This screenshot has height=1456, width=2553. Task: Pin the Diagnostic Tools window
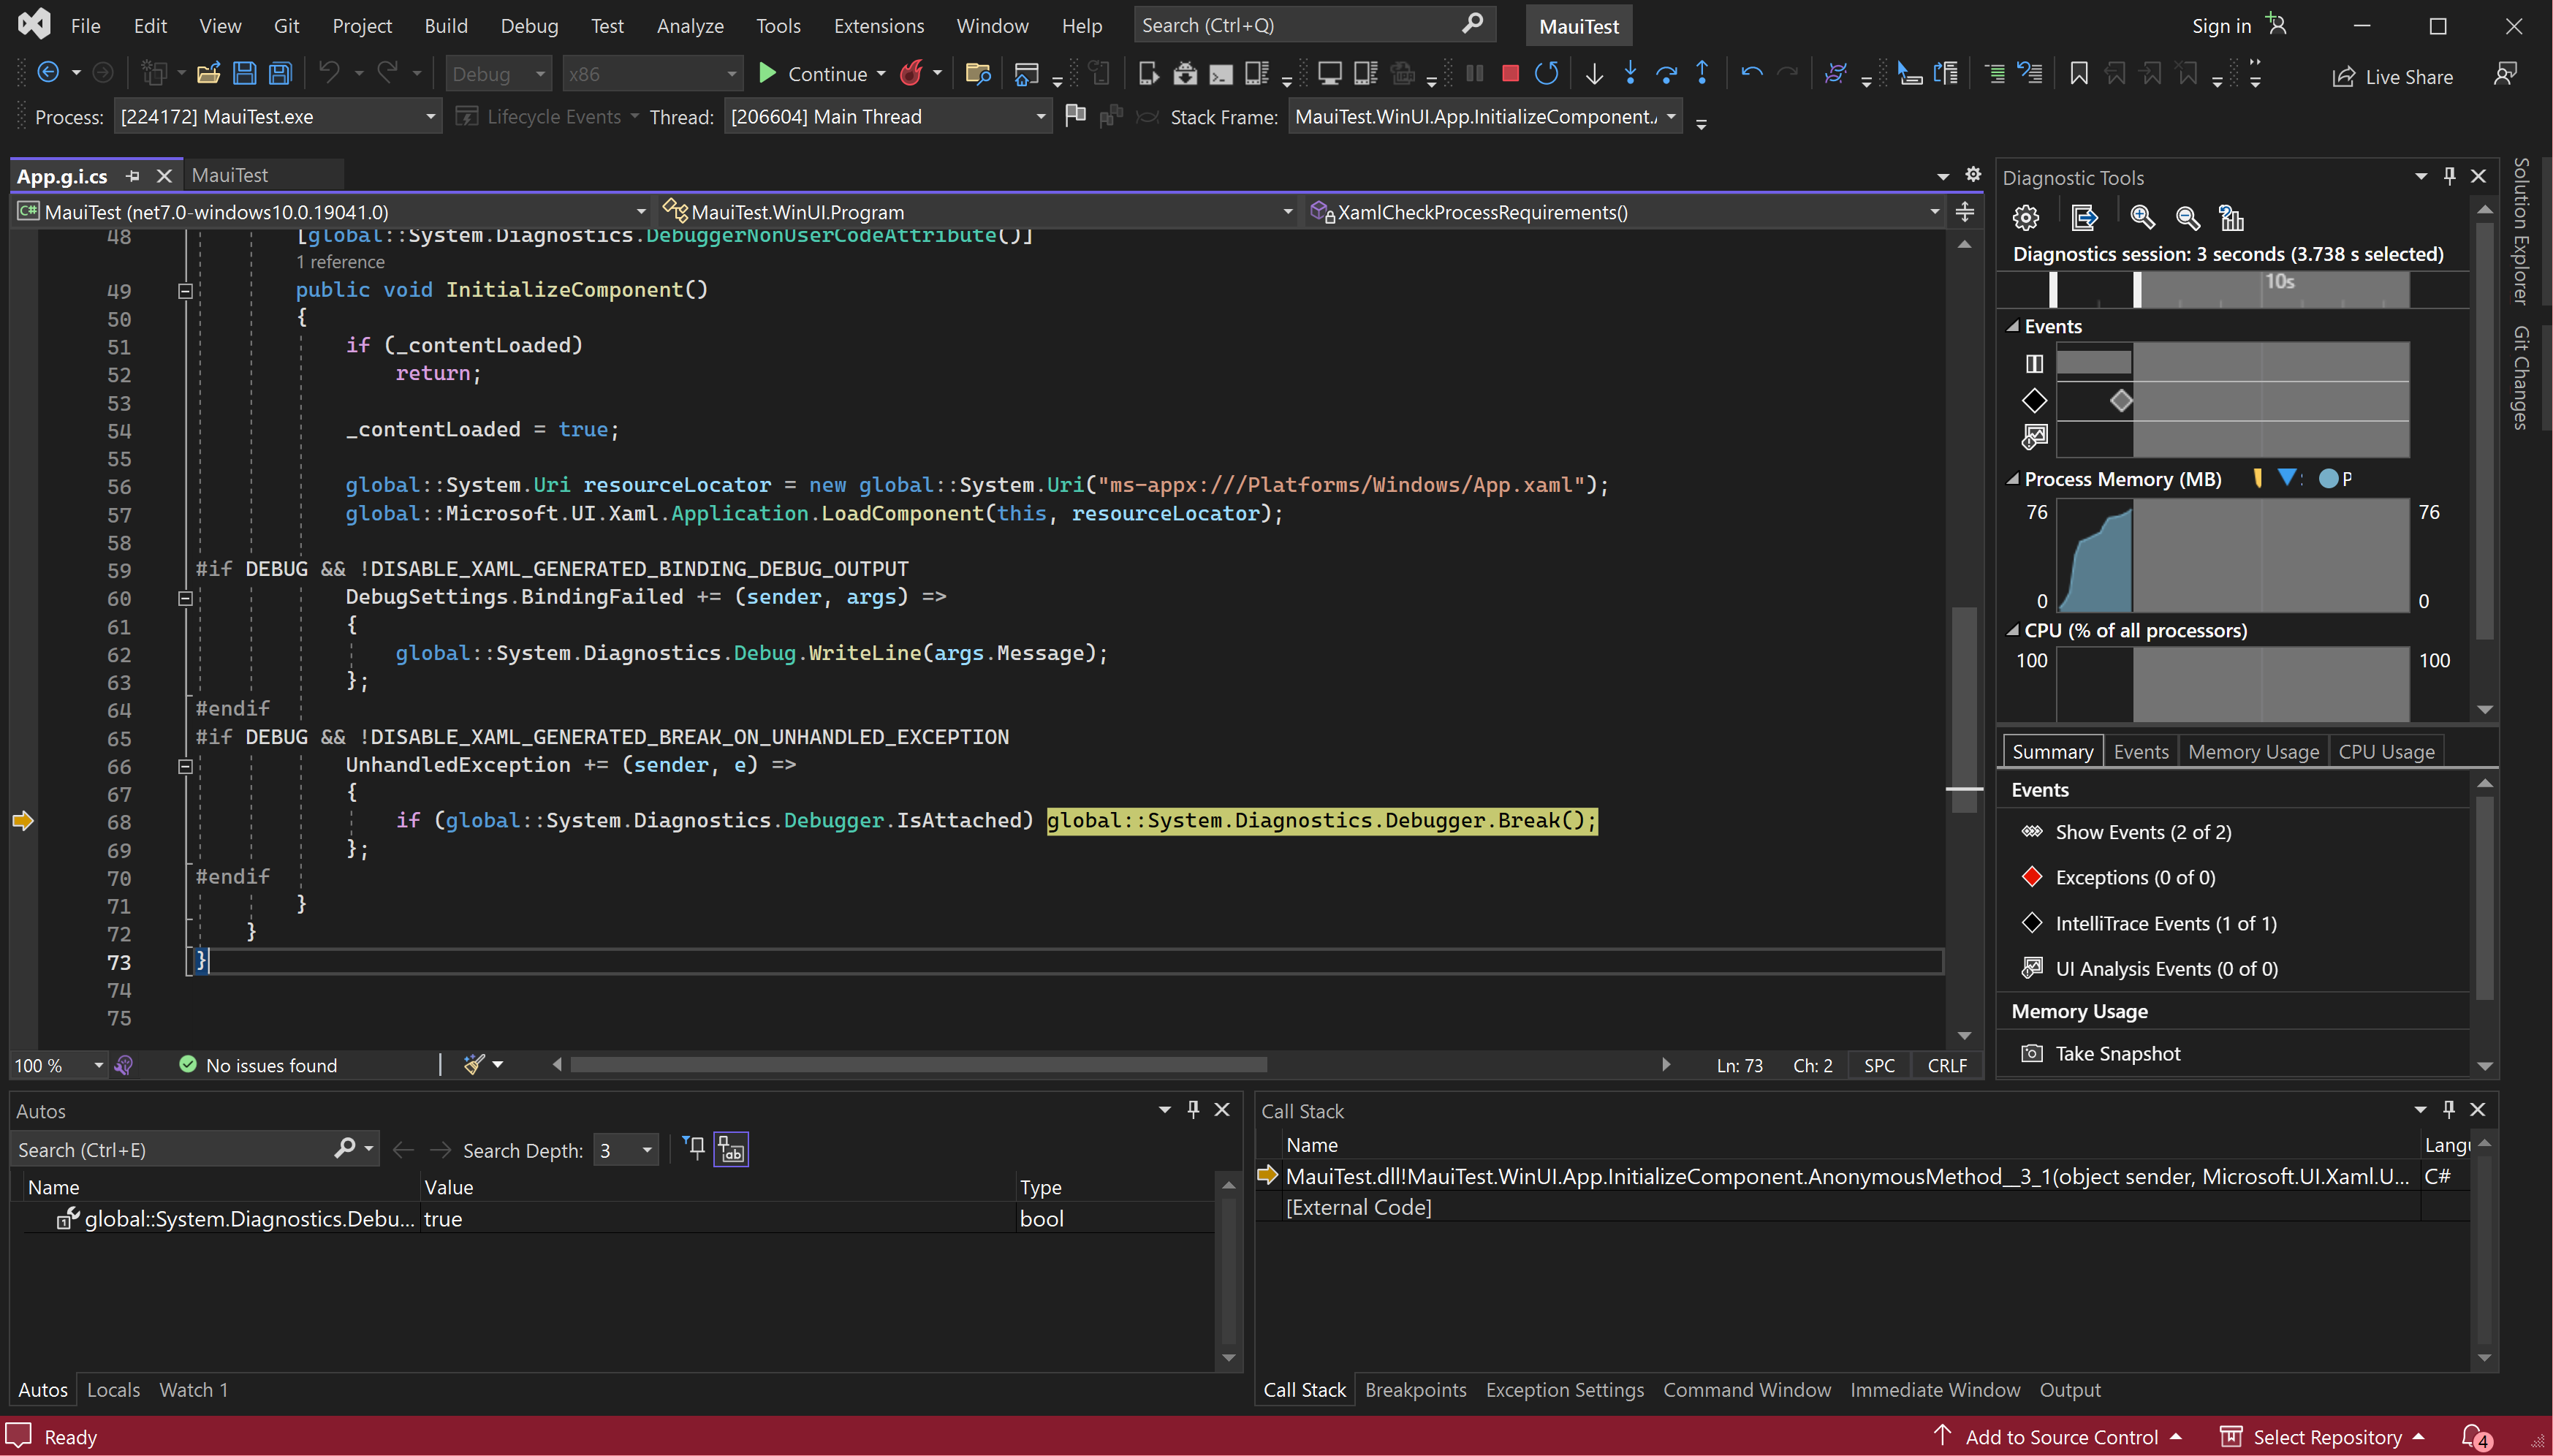coord(2449,176)
